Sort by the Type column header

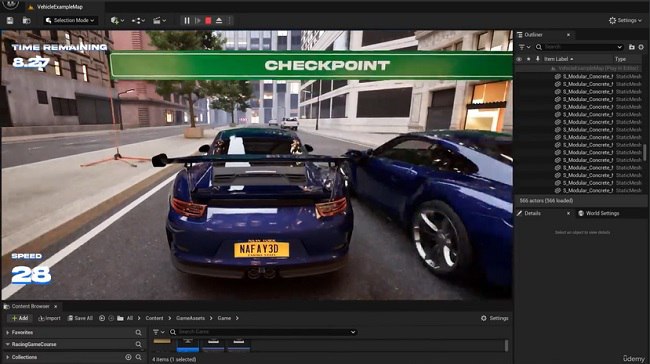pyautogui.click(x=620, y=59)
